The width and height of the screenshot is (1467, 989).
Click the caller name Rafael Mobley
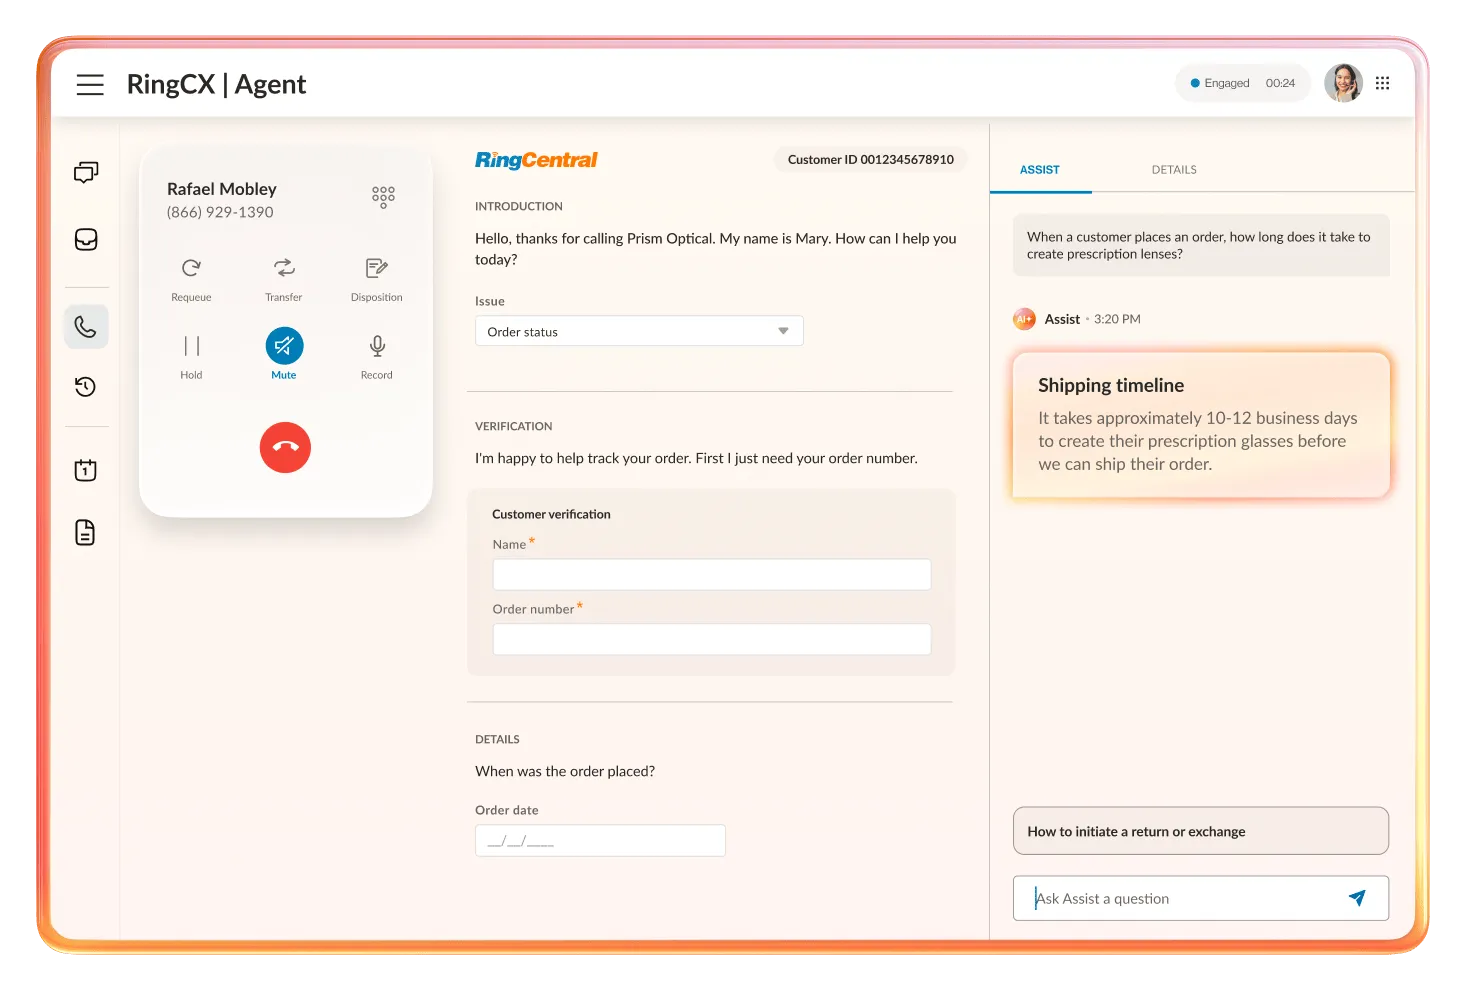[222, 189]
